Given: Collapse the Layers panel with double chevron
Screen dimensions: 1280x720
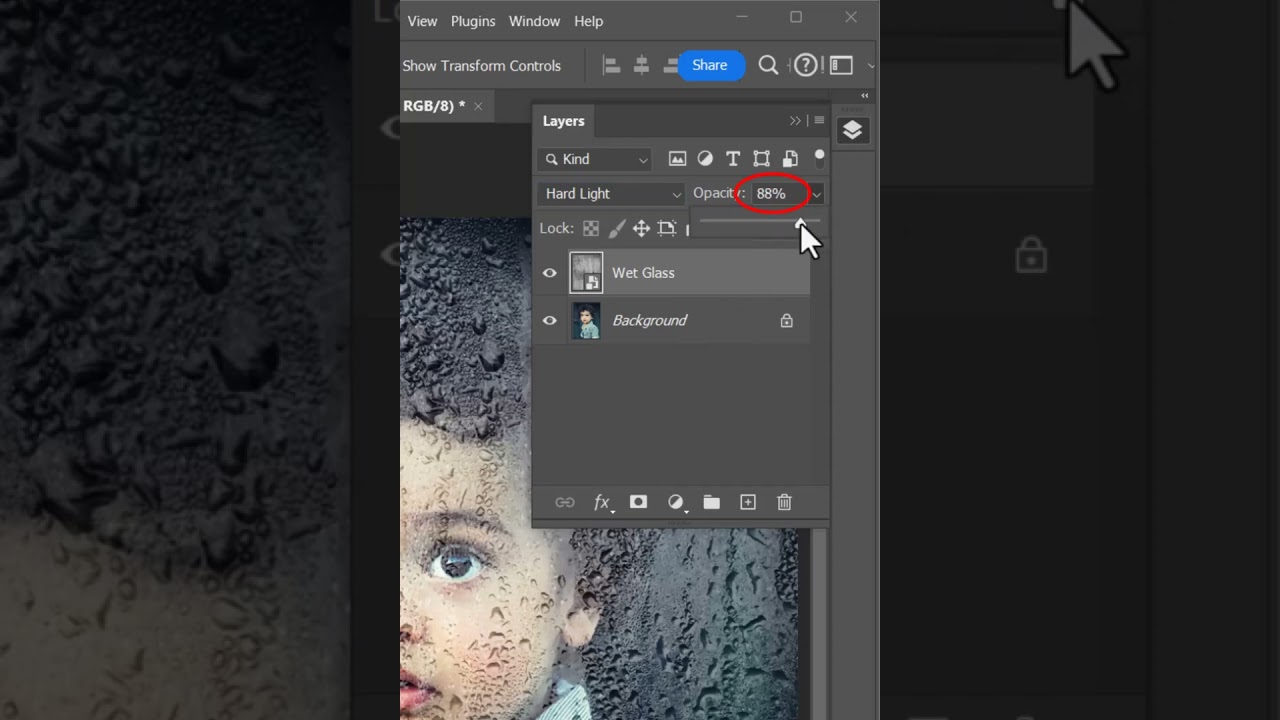Looking at the screenshot, I should [795, 121].
